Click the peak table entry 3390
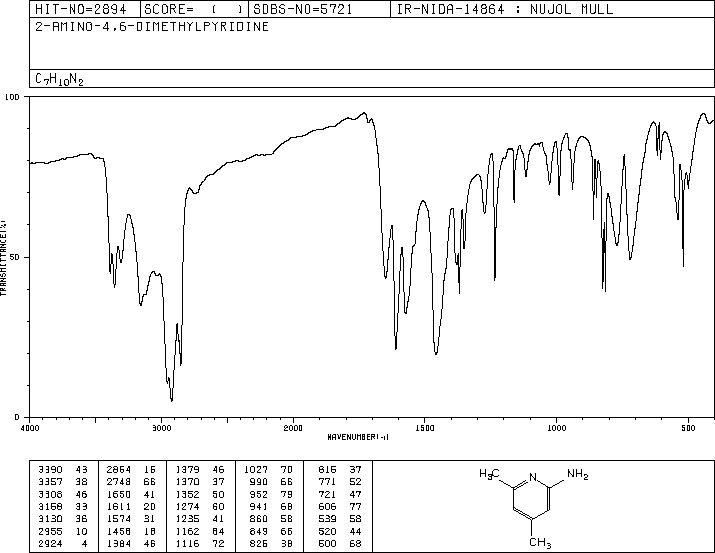The height and width of the screenshot is (553, 715). click(50, 469)
